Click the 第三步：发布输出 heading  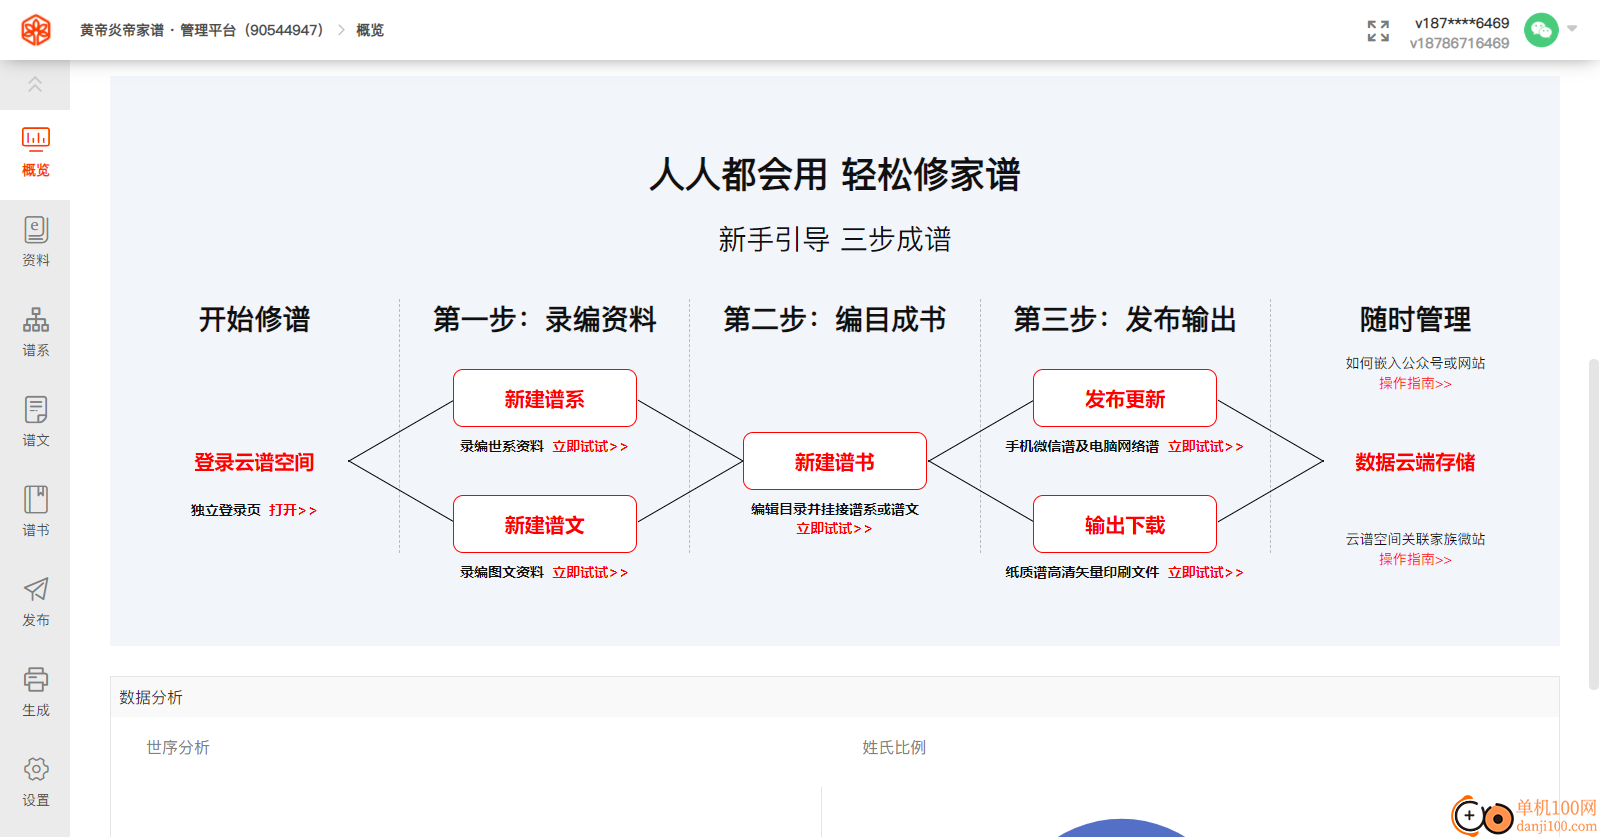pos(1125,319)
